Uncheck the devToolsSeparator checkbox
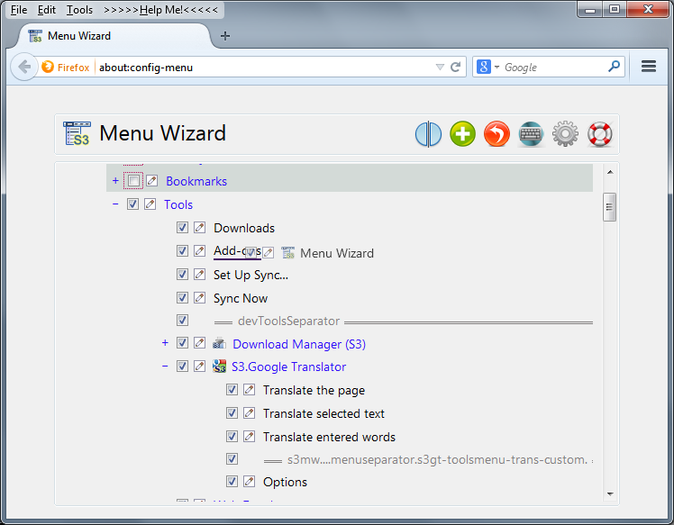Image resolution: width=674 pixels, height=525 pixels. [x=182, y=320]
